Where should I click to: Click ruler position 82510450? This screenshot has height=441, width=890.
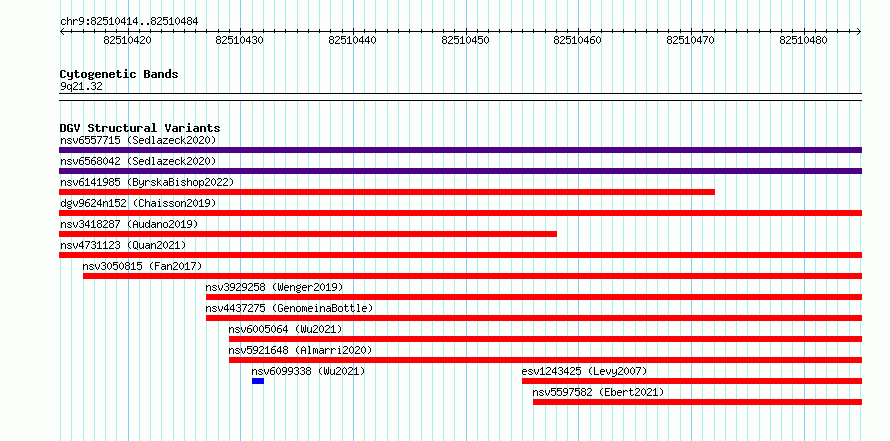(x=465, y=40)
